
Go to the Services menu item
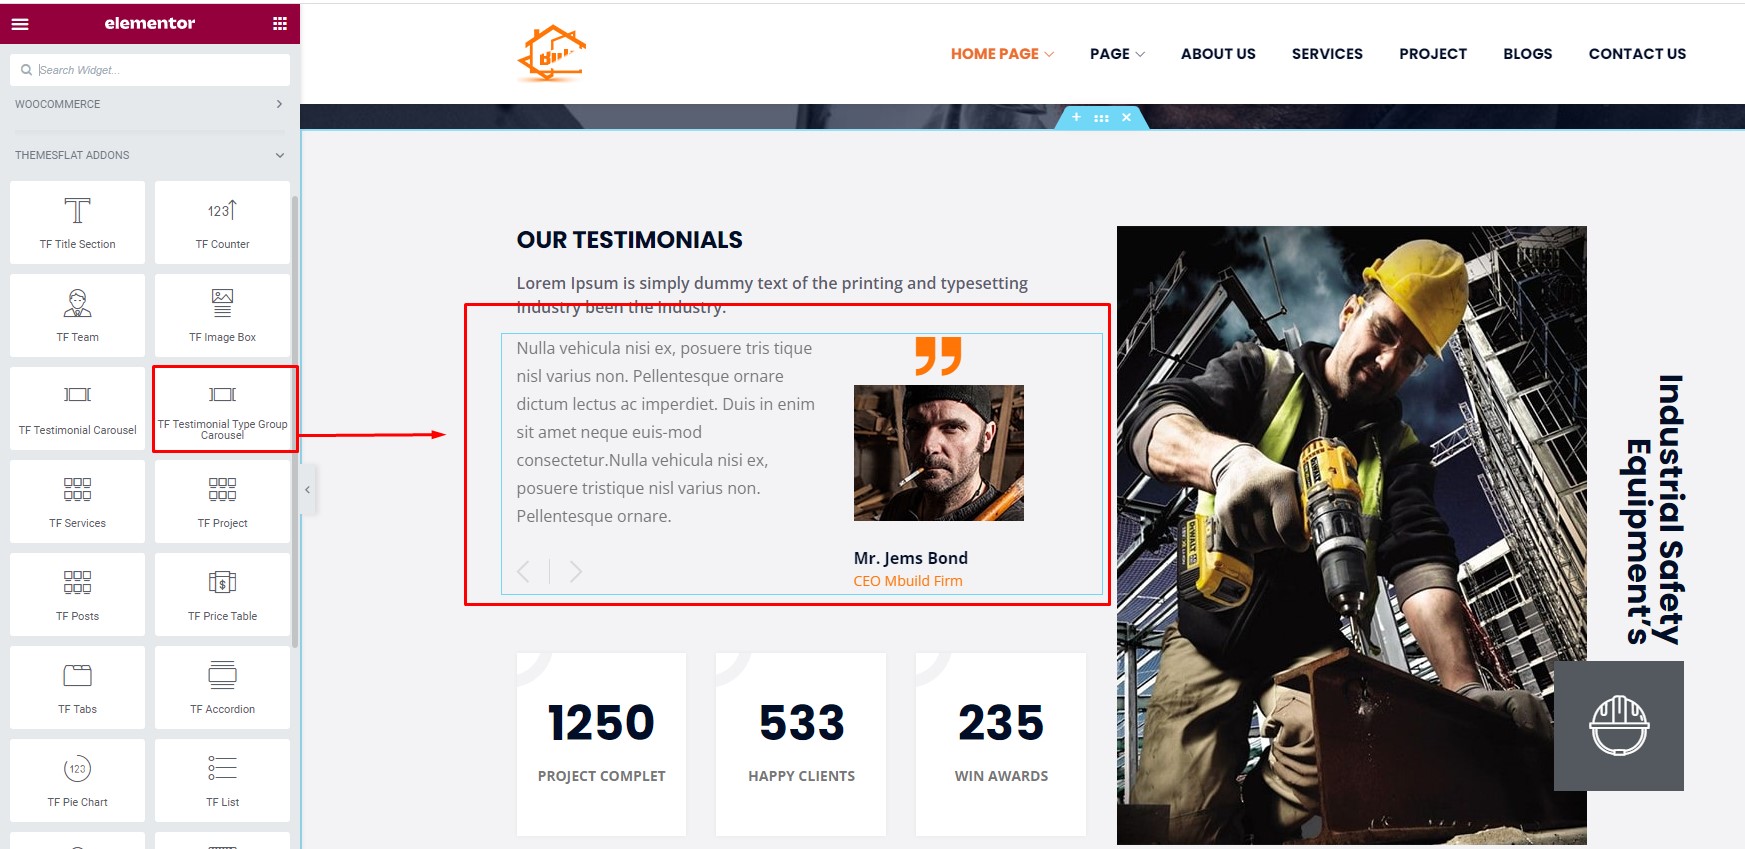click(1327, 54)
